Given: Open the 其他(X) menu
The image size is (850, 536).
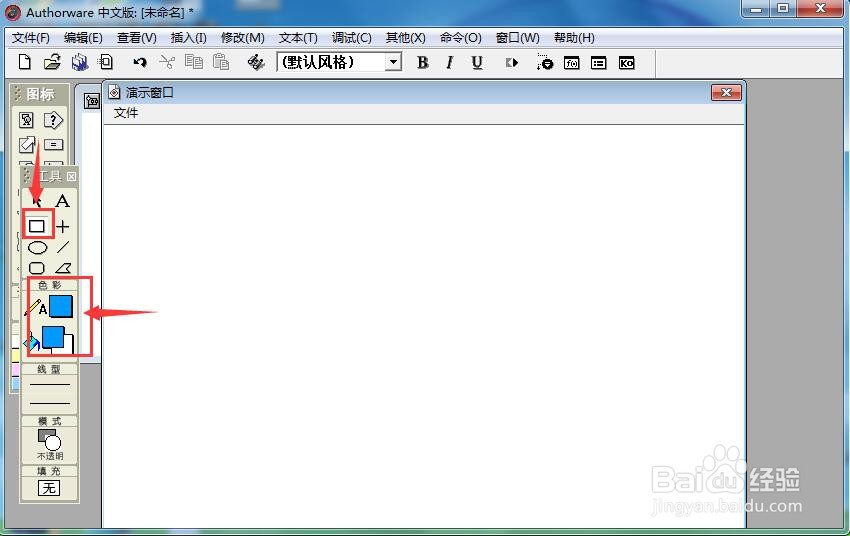Looking at the screenshot, I should 405,38.
